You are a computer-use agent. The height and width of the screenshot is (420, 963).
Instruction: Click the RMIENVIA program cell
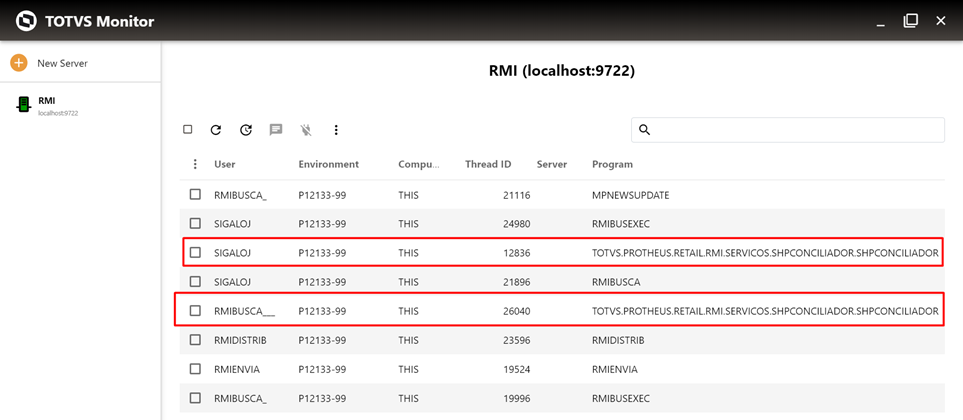tap(615, 370)
